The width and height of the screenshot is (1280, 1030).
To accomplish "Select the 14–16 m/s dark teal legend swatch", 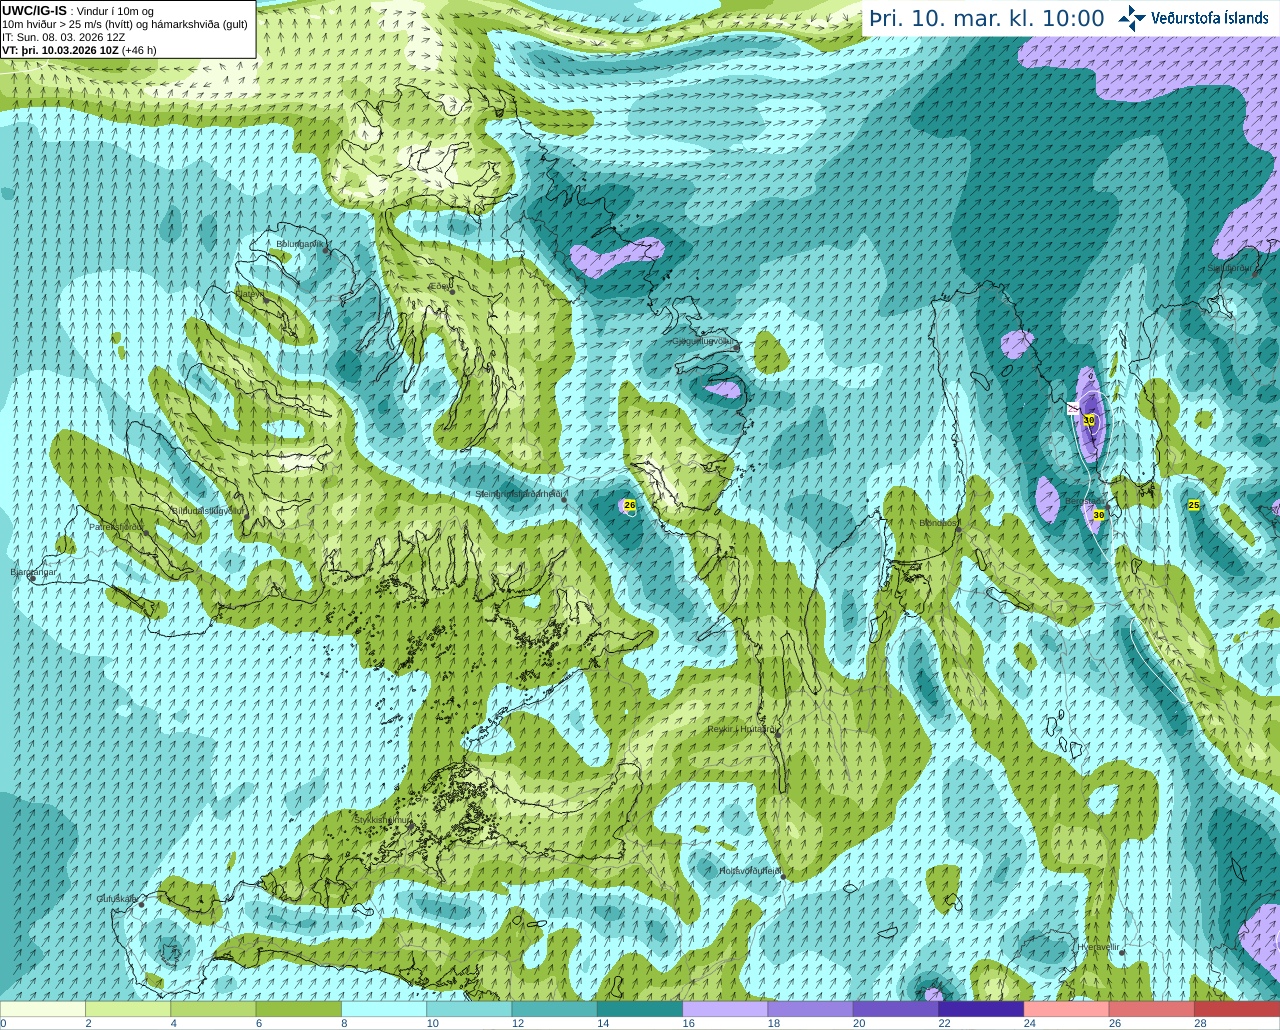I will 640,1009.
